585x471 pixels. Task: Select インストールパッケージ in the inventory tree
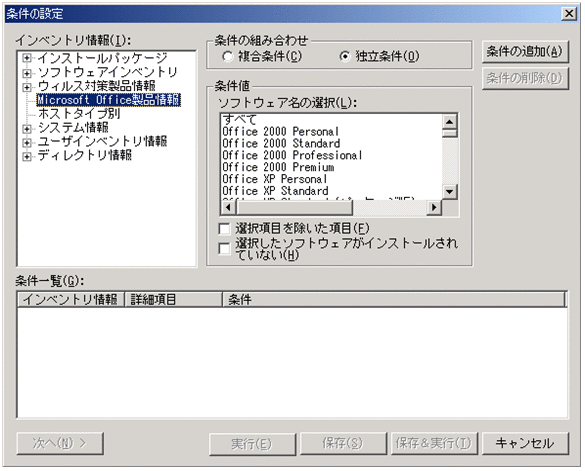coord(102,58)
